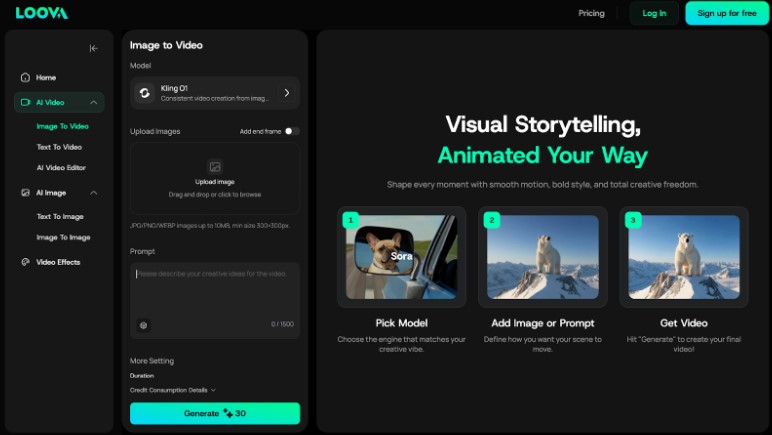This screenshot has width=772, height=435.
Task: Click the "Duration" label
Action: pyautogui.click(x=142, y=375)
